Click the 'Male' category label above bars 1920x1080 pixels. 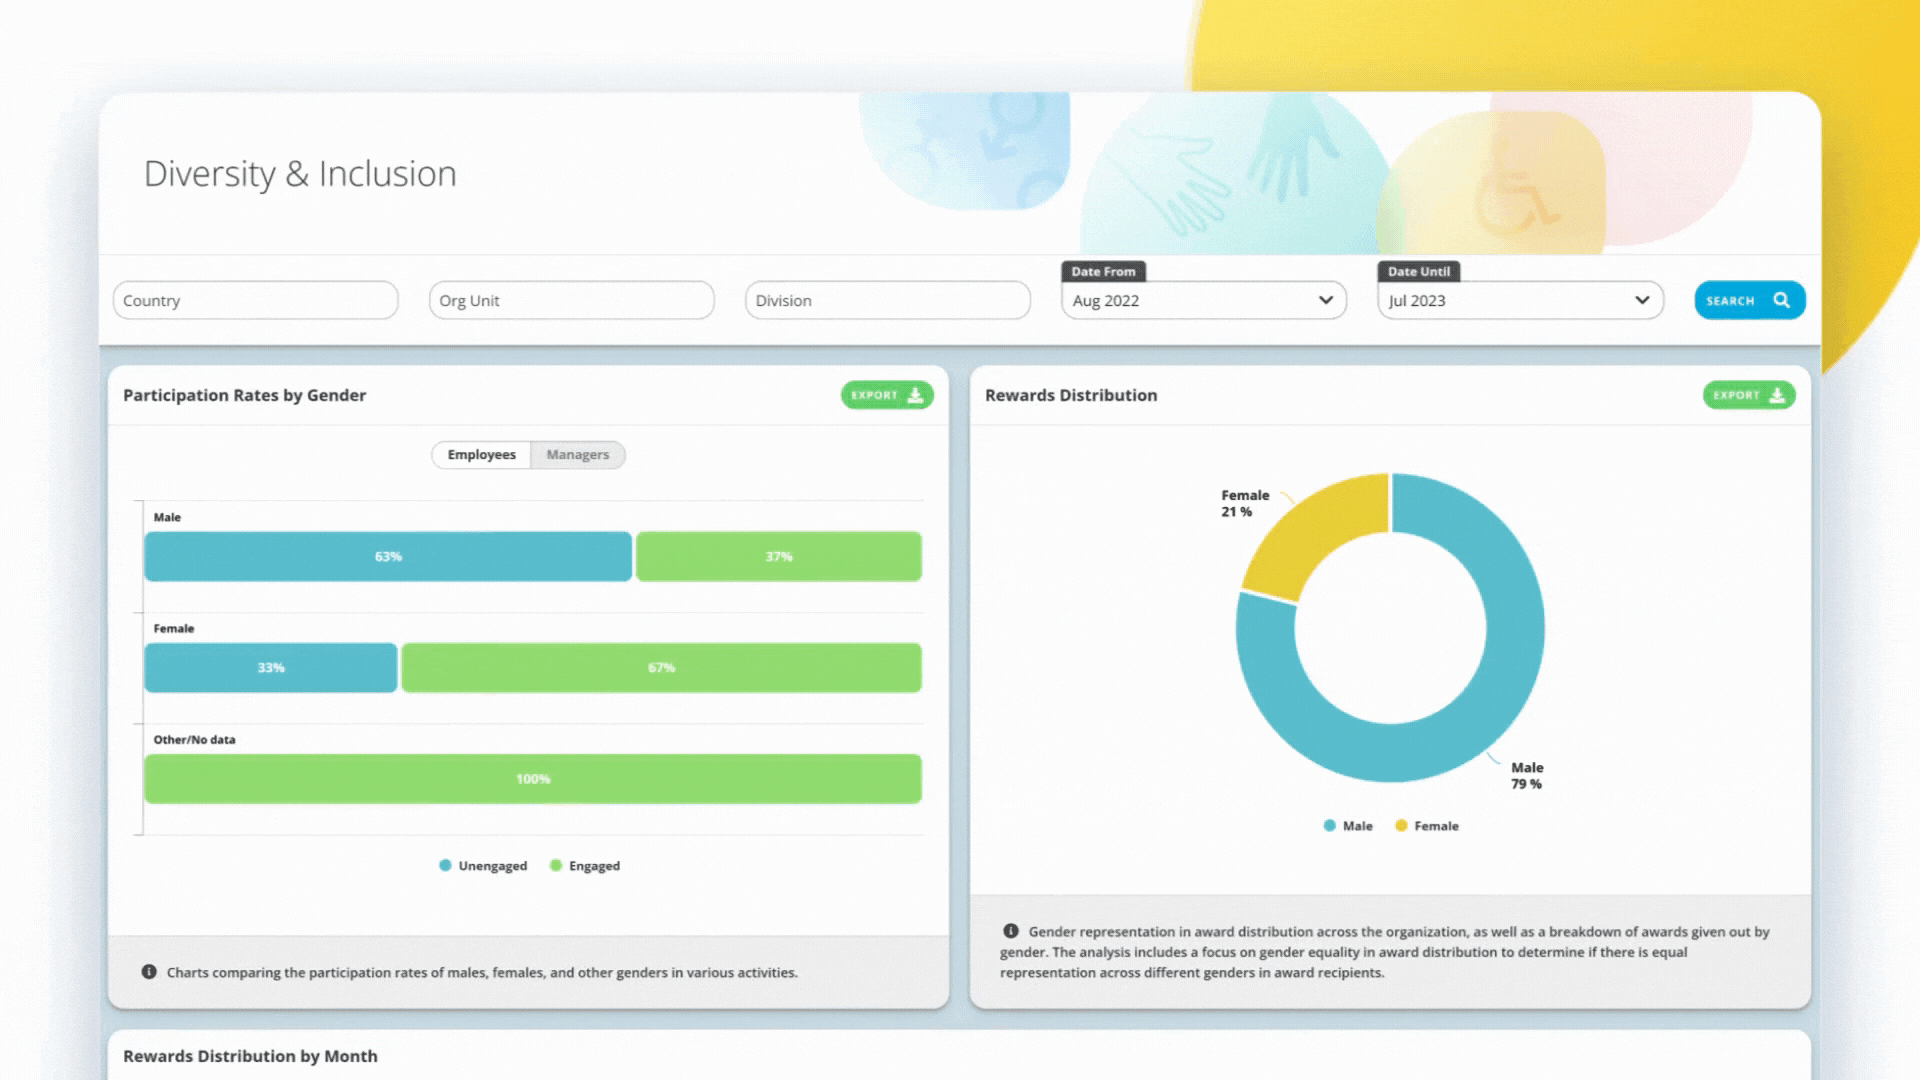click(167, 517)
